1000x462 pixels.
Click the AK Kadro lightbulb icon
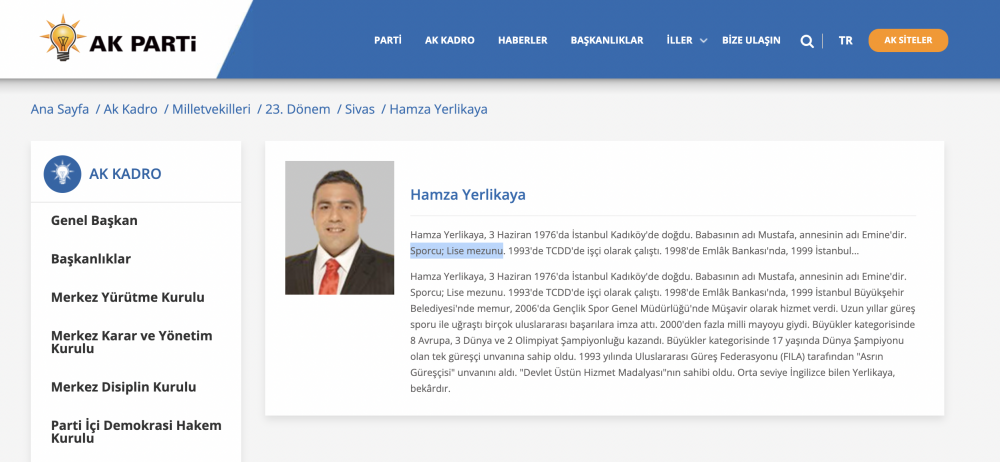coord(62,174)
